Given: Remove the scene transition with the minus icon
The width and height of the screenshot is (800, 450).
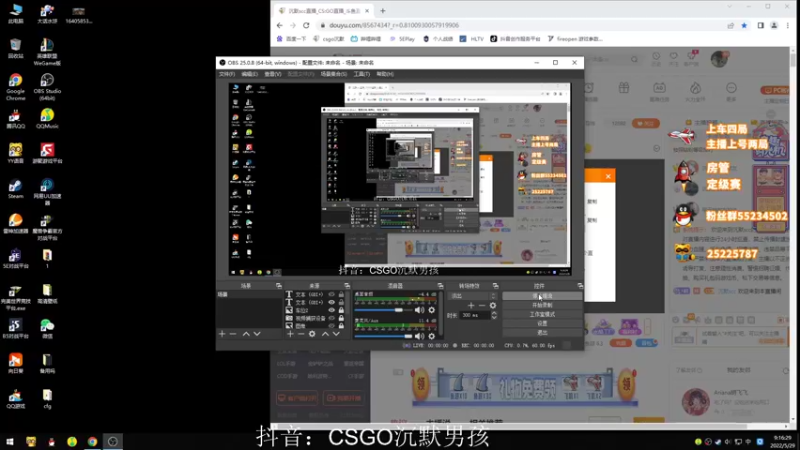Looking at the screenshot, I should (x=482, y=305).
